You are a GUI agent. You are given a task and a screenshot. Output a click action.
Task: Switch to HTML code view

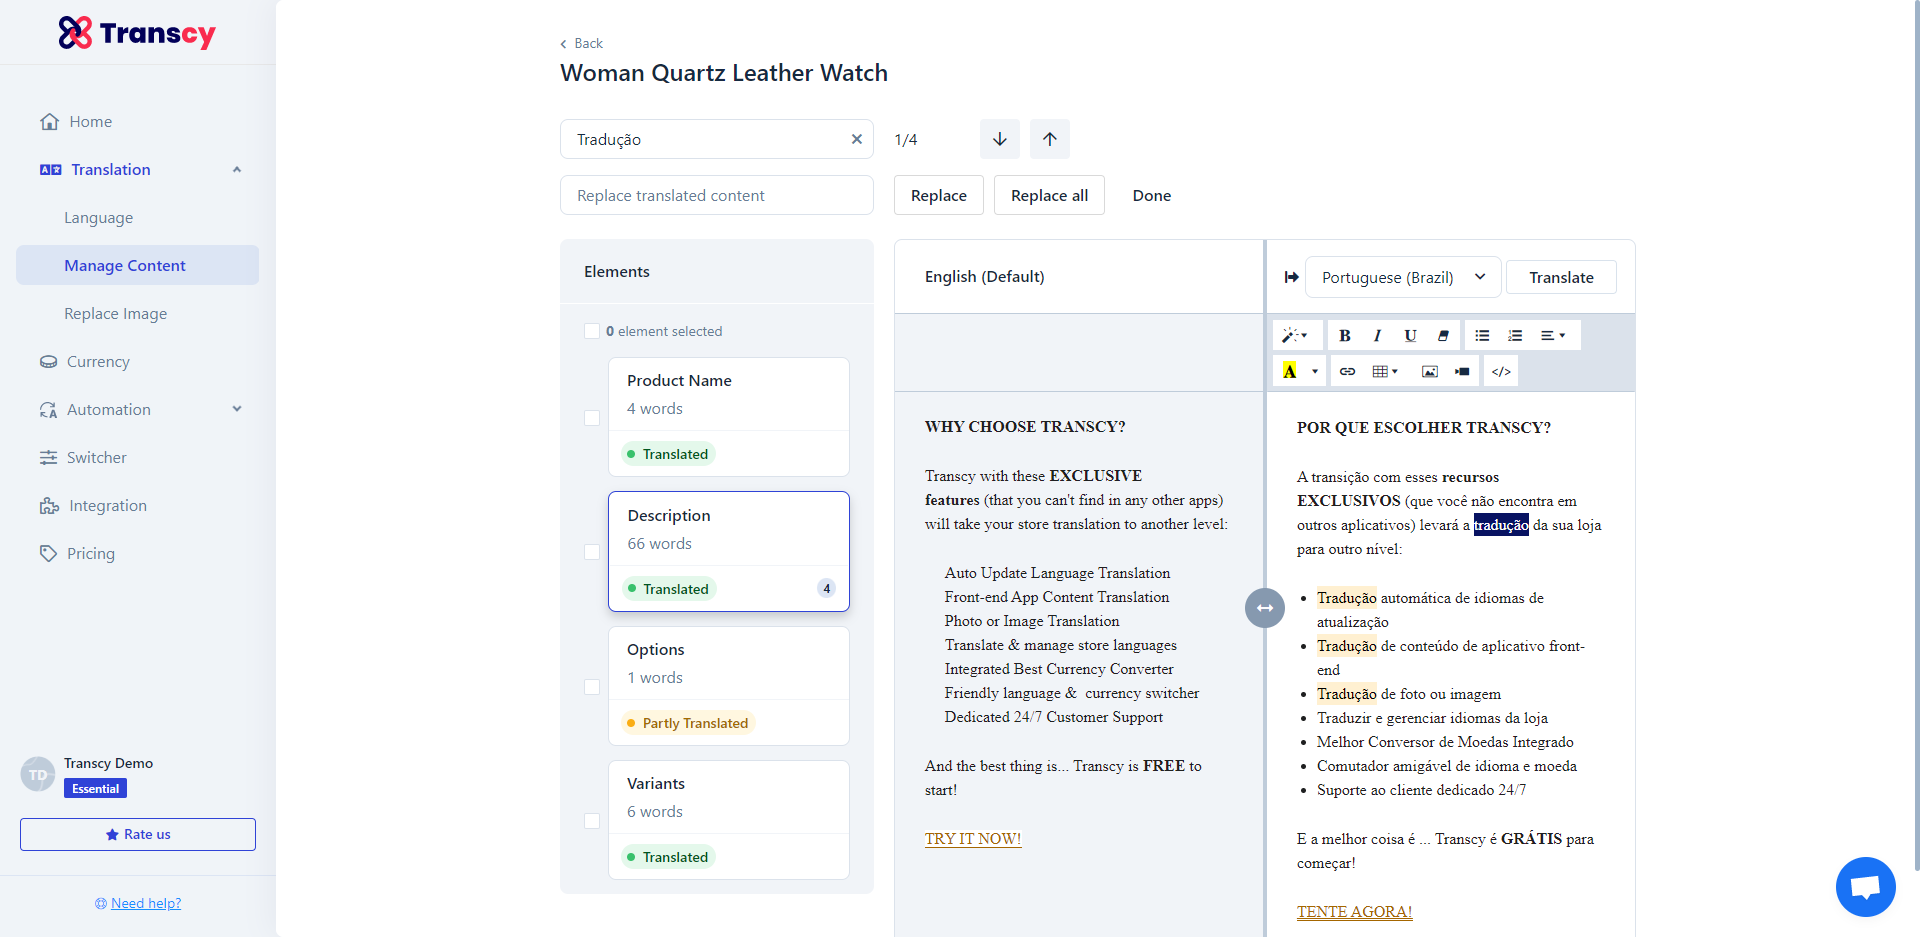[1501, 371]
